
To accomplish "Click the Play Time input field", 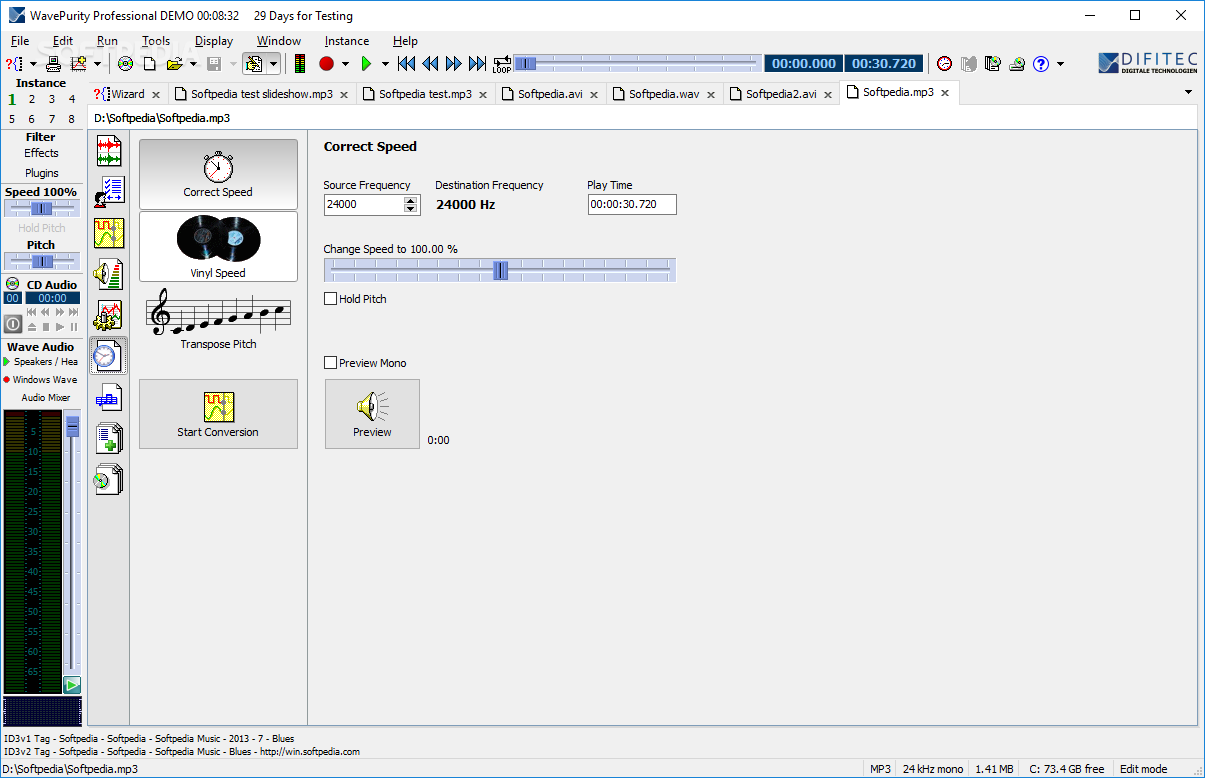I will 632,204.
